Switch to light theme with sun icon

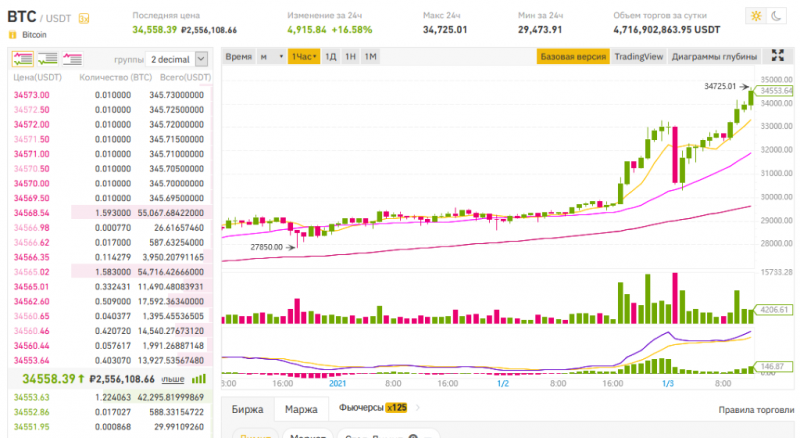754,17
